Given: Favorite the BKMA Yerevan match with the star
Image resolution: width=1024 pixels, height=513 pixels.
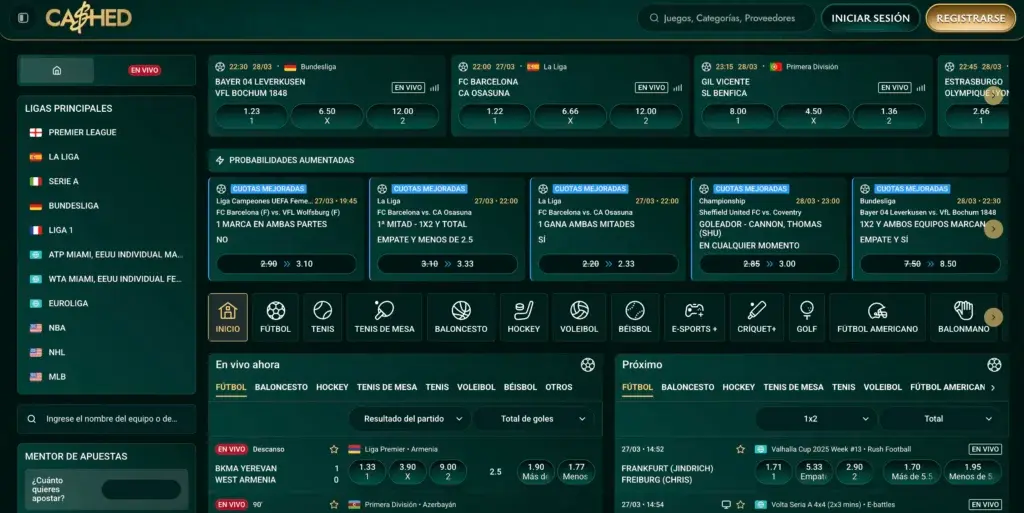Looking at the screenshot, I should 334,449.
